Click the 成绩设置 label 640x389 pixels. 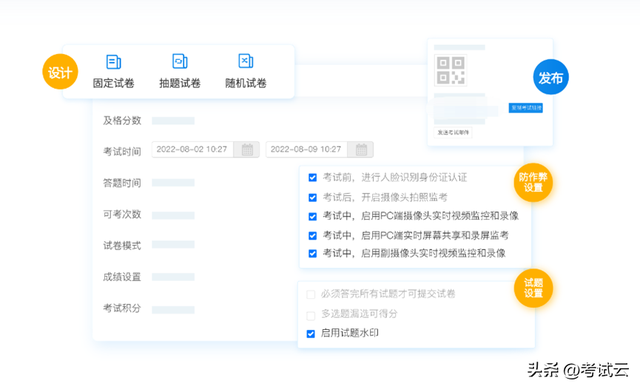(x=122, y=277)
